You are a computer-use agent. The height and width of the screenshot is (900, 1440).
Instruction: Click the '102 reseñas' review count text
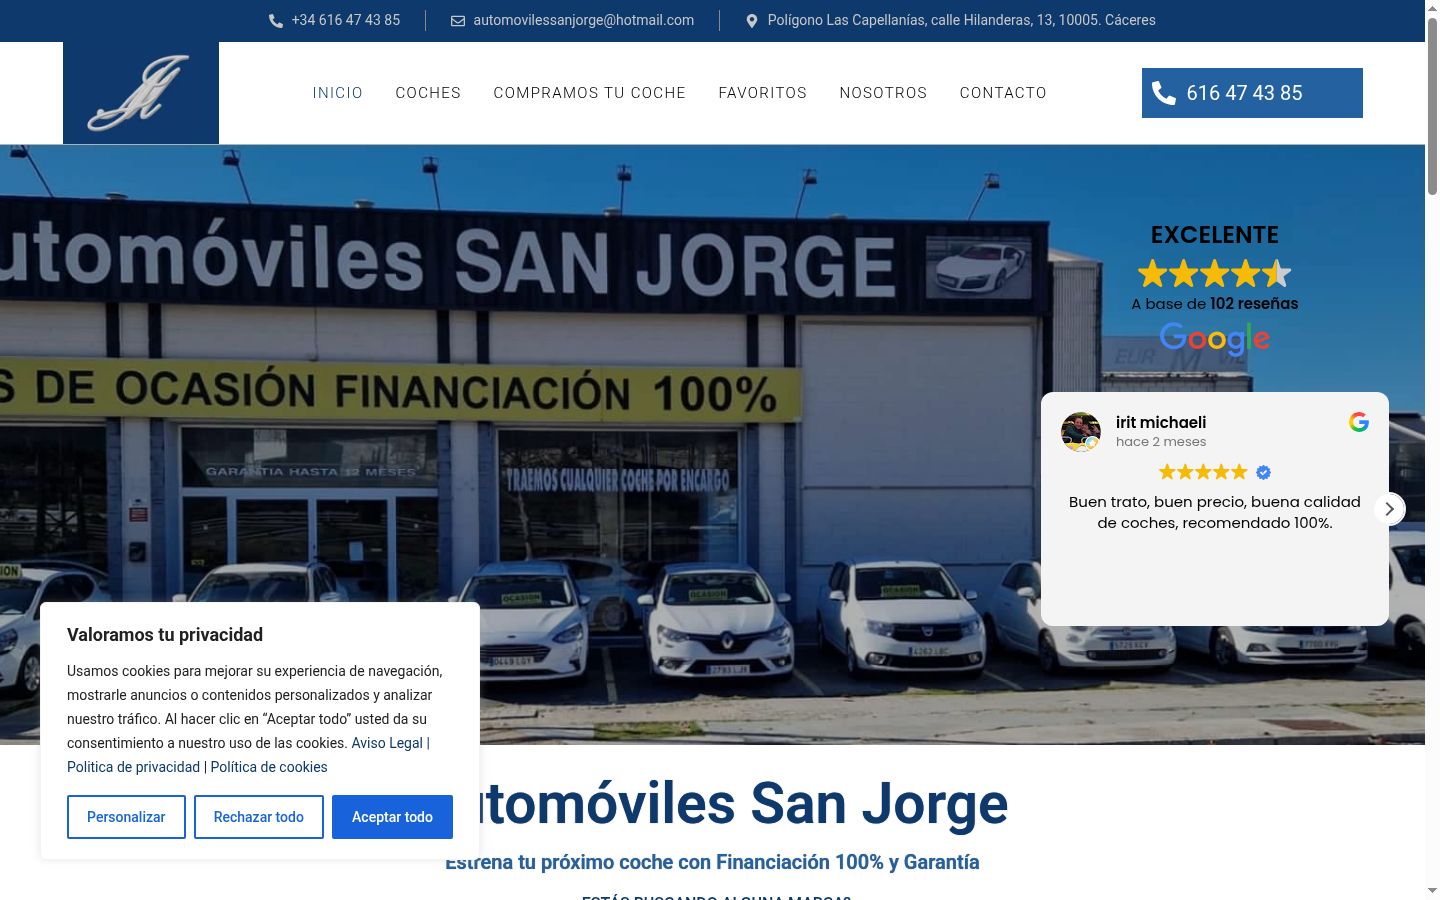[1254, 303]
